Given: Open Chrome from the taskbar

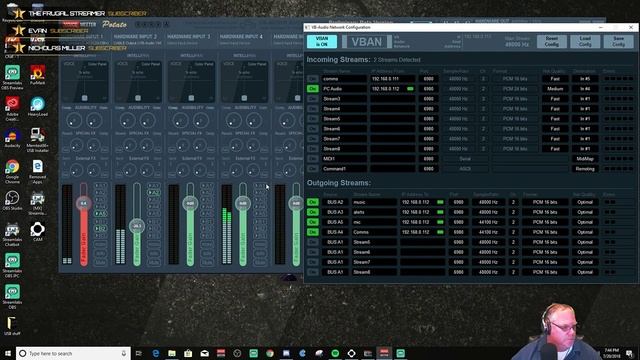Looking at the screenshot, I should pyautogui.click(x=270, y=353).
